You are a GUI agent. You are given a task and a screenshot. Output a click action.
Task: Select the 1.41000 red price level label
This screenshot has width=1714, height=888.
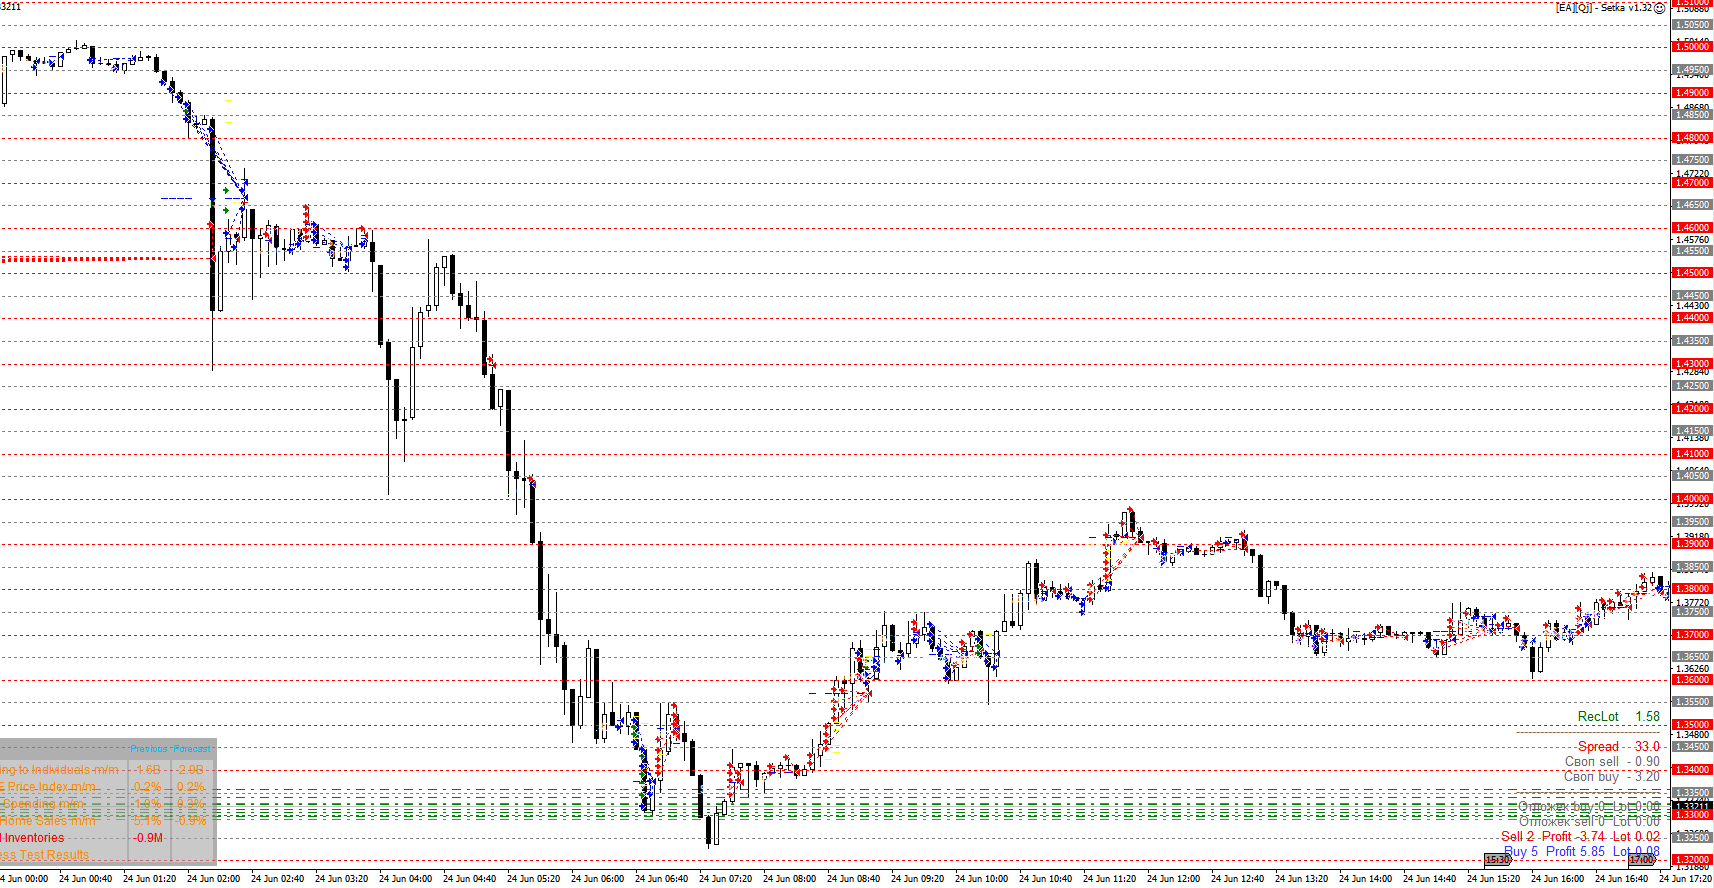(x=1692, y=454)
